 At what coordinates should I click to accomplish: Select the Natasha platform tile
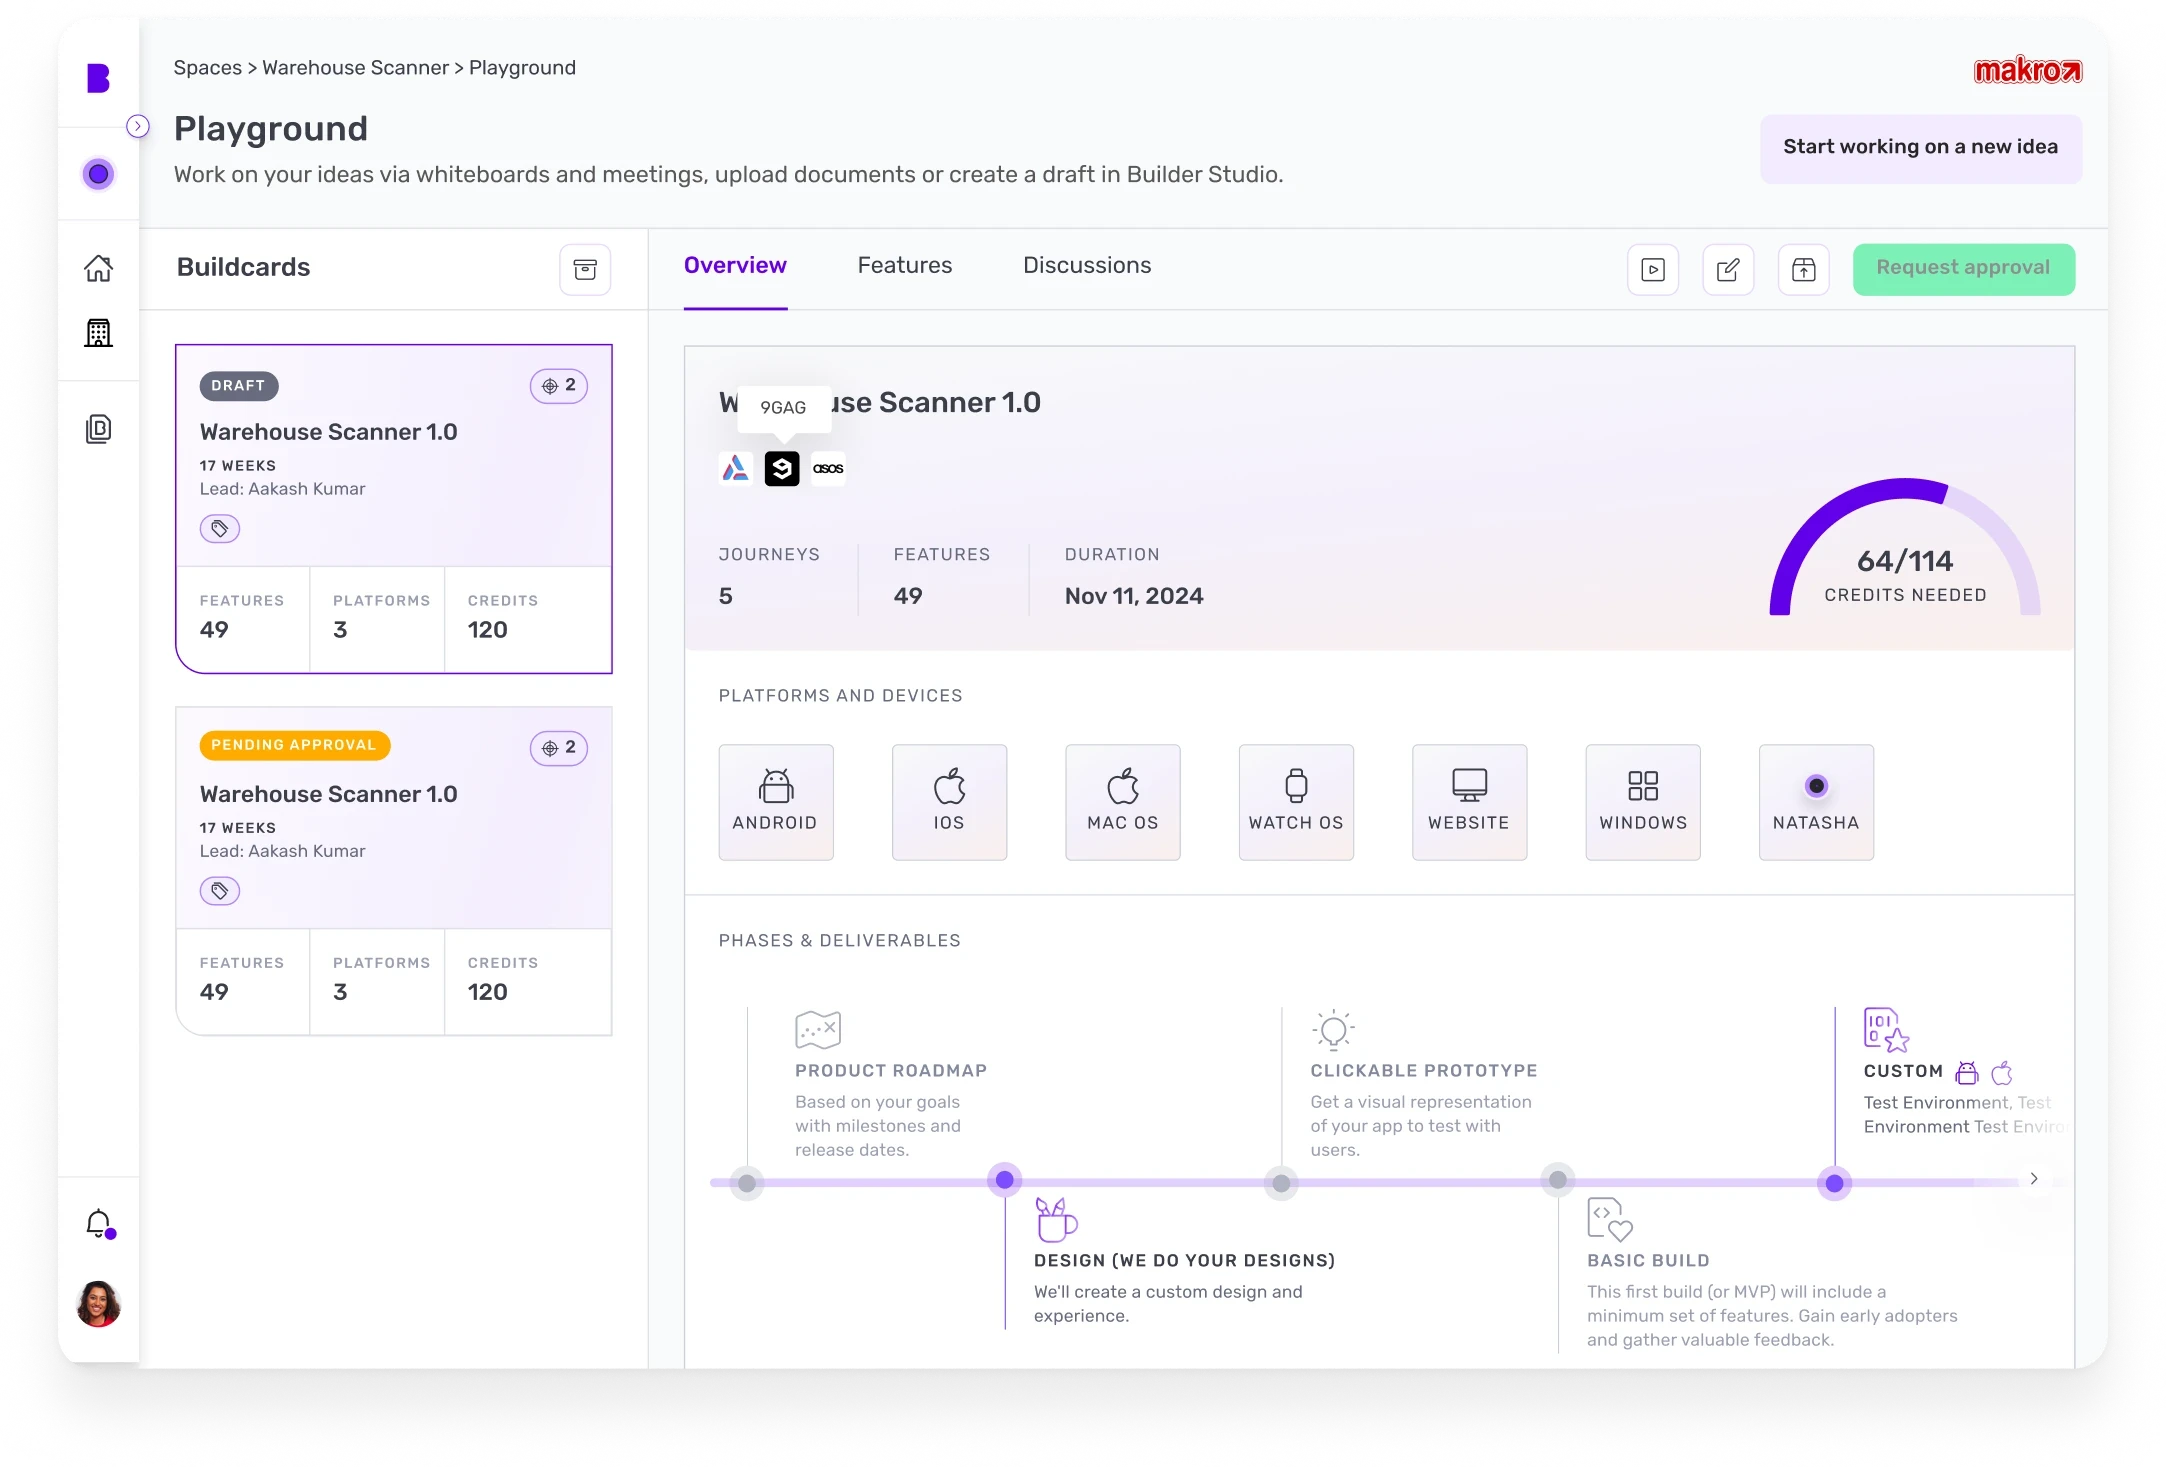(x=1816, y=802)
